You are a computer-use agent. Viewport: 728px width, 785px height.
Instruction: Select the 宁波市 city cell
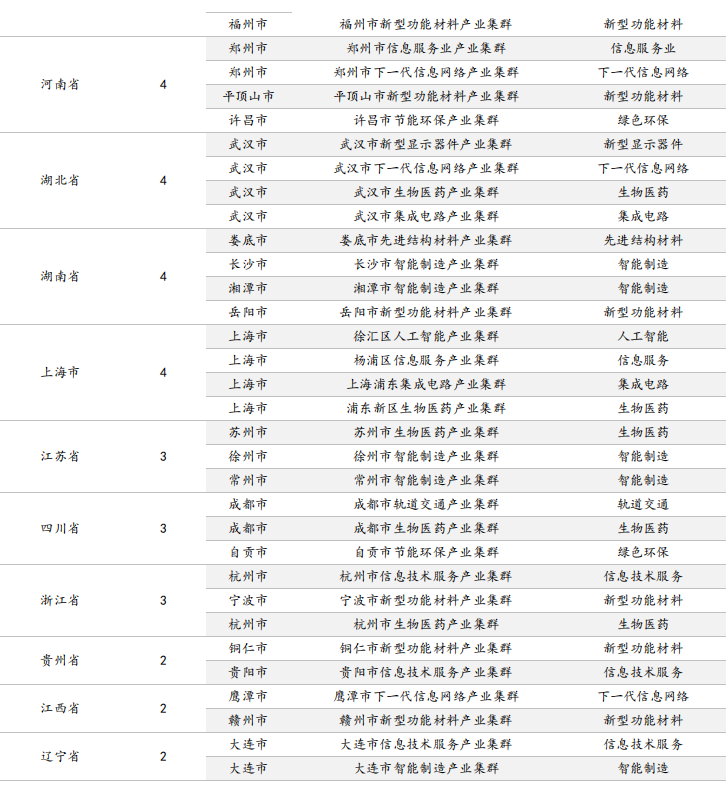(248, 600)
